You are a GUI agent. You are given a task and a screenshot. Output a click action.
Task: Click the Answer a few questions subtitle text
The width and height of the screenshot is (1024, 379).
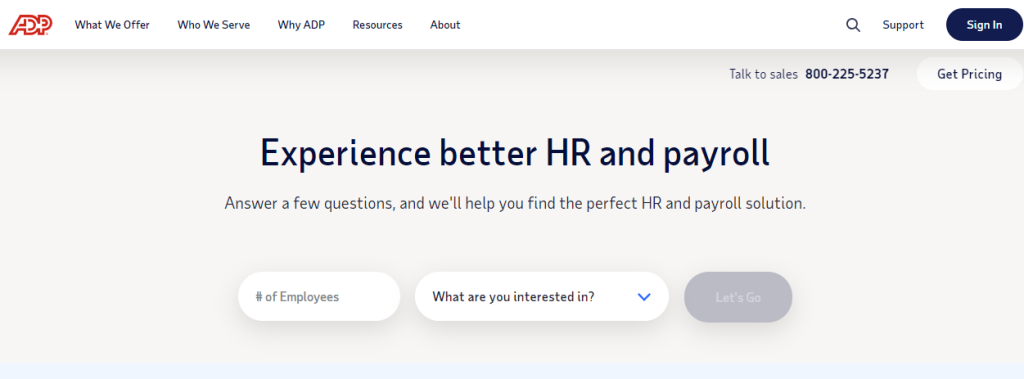click(515, 203)
